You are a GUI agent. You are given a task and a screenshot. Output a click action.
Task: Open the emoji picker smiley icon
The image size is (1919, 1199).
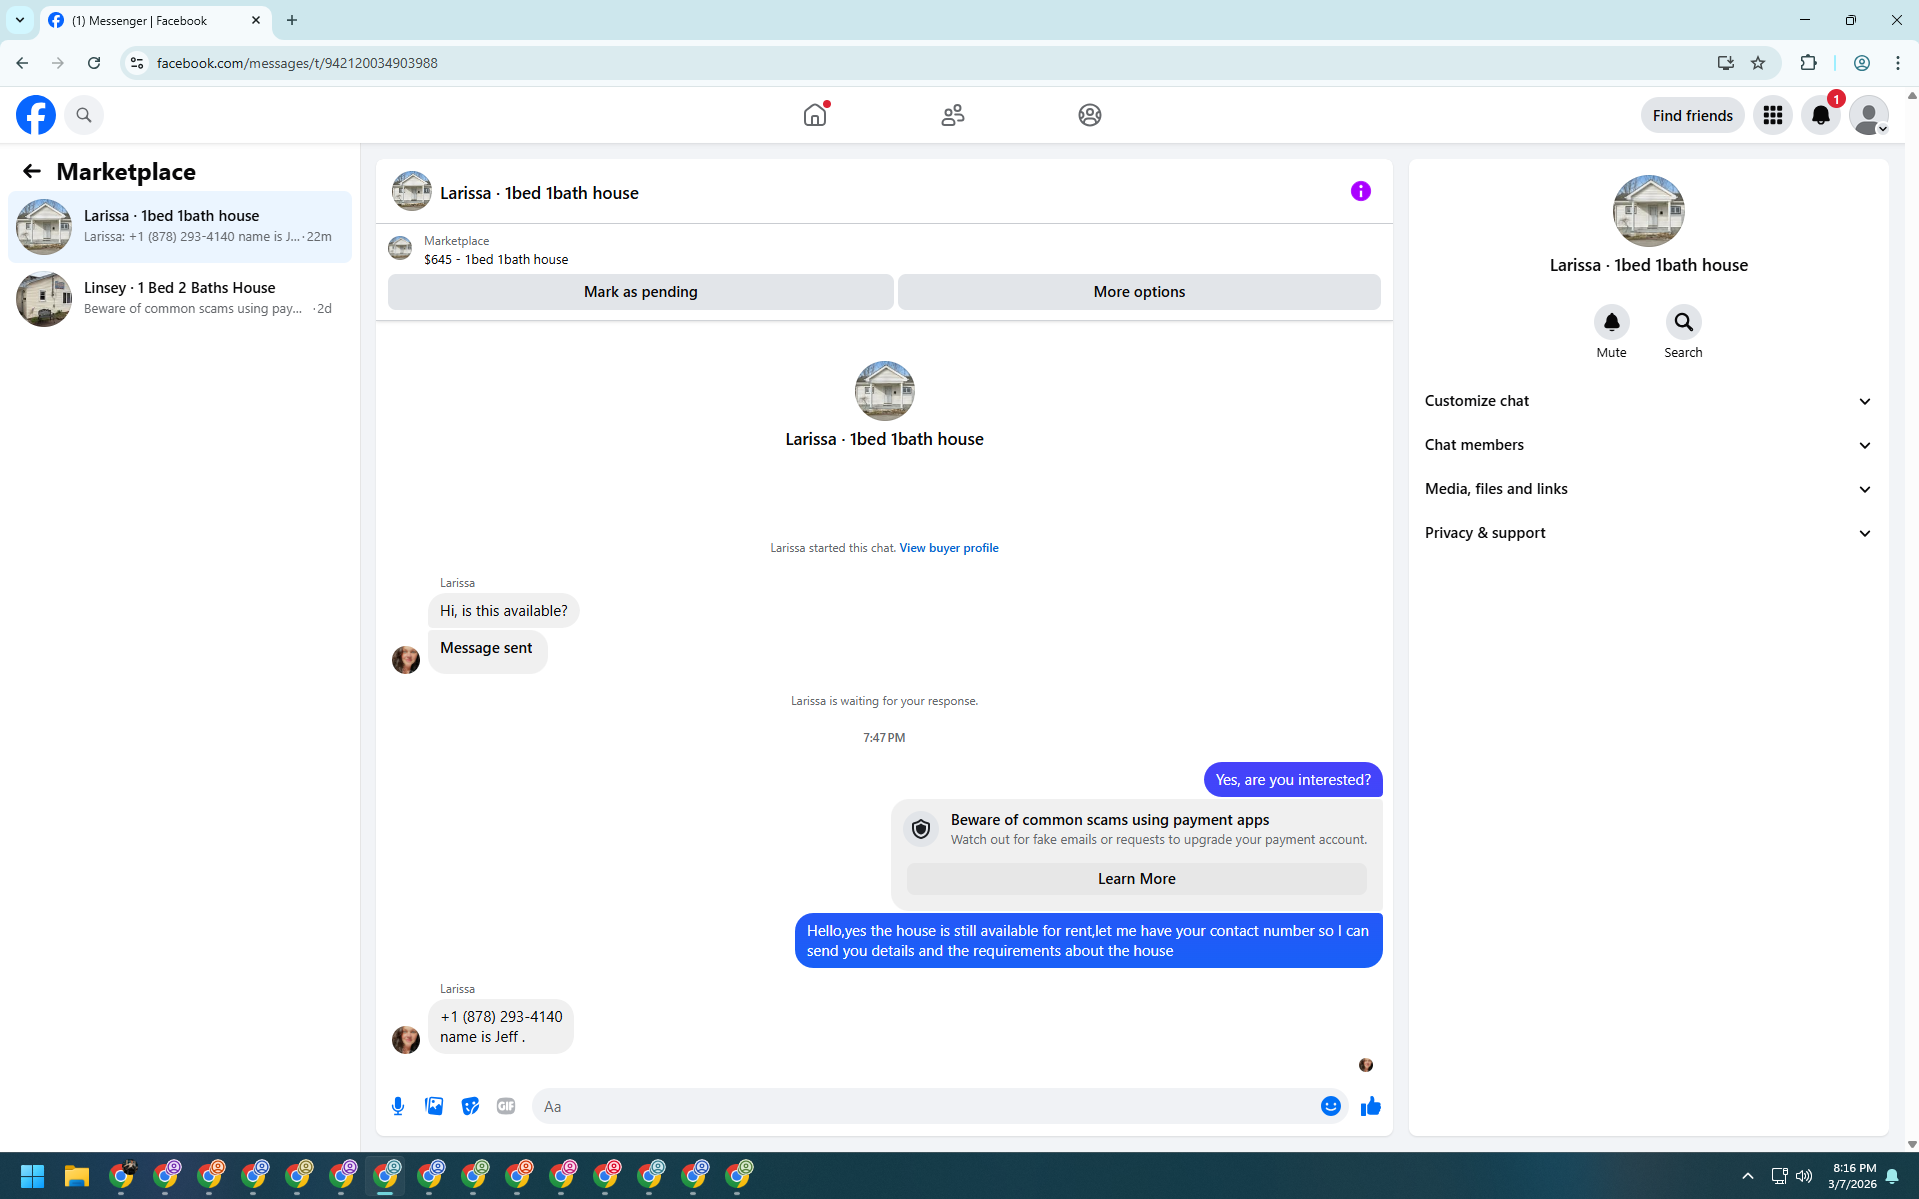click(1330, 1106)
